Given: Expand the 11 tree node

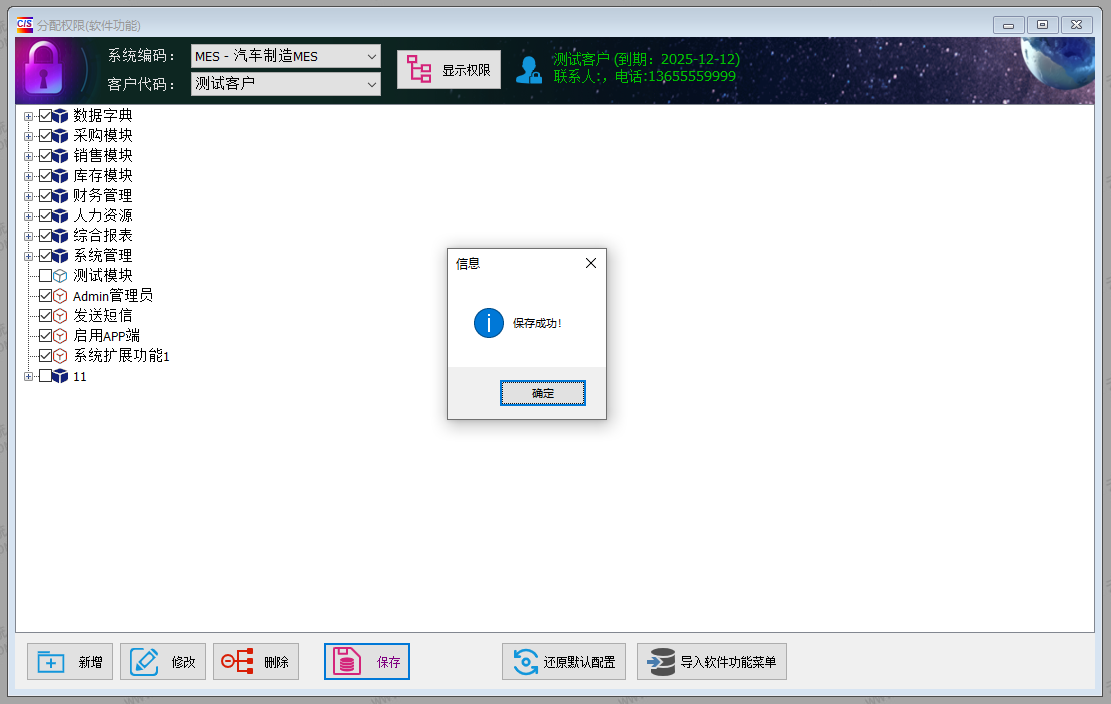Looking at the screenshot, I should point(28,376).
